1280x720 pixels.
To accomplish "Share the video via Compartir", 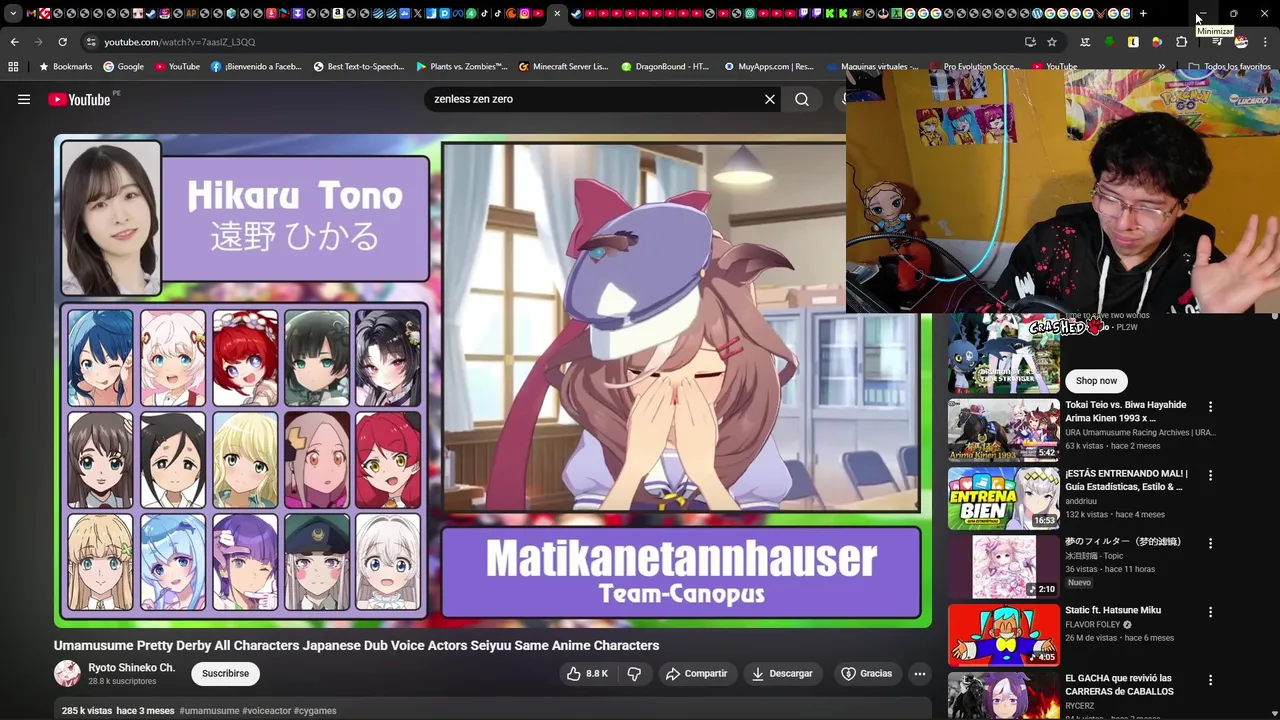I will 696,674.
